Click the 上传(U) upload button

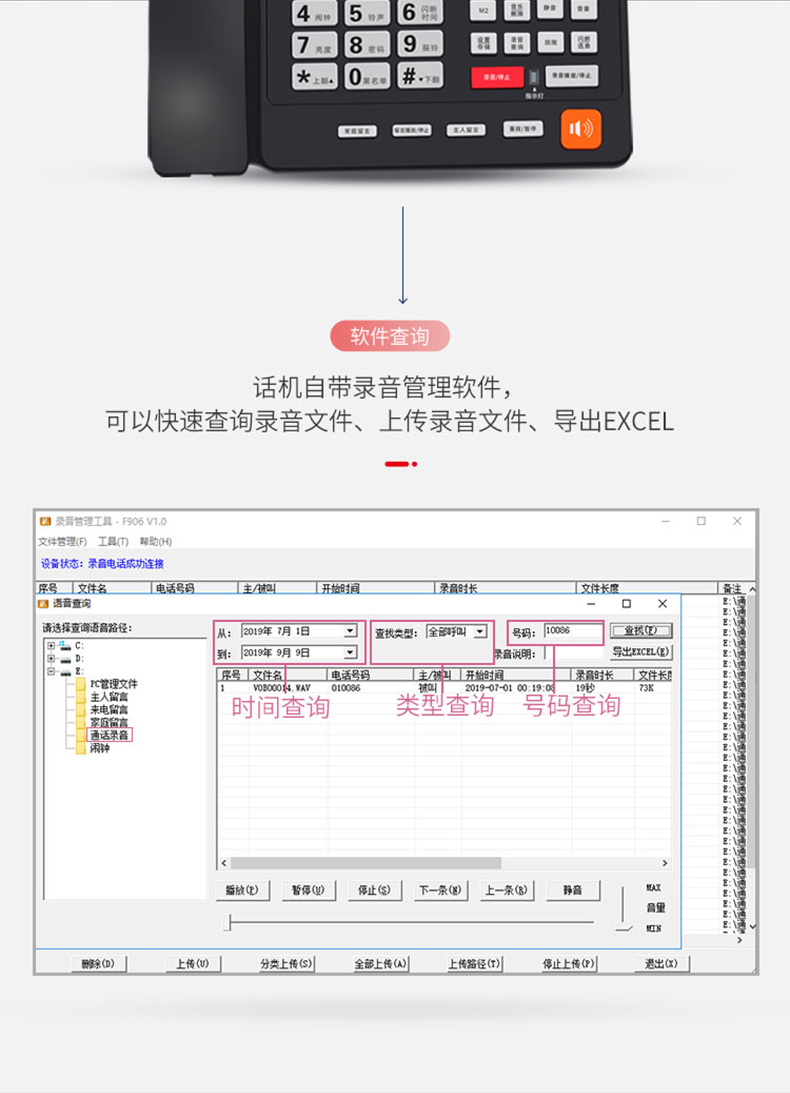point(192,964)
